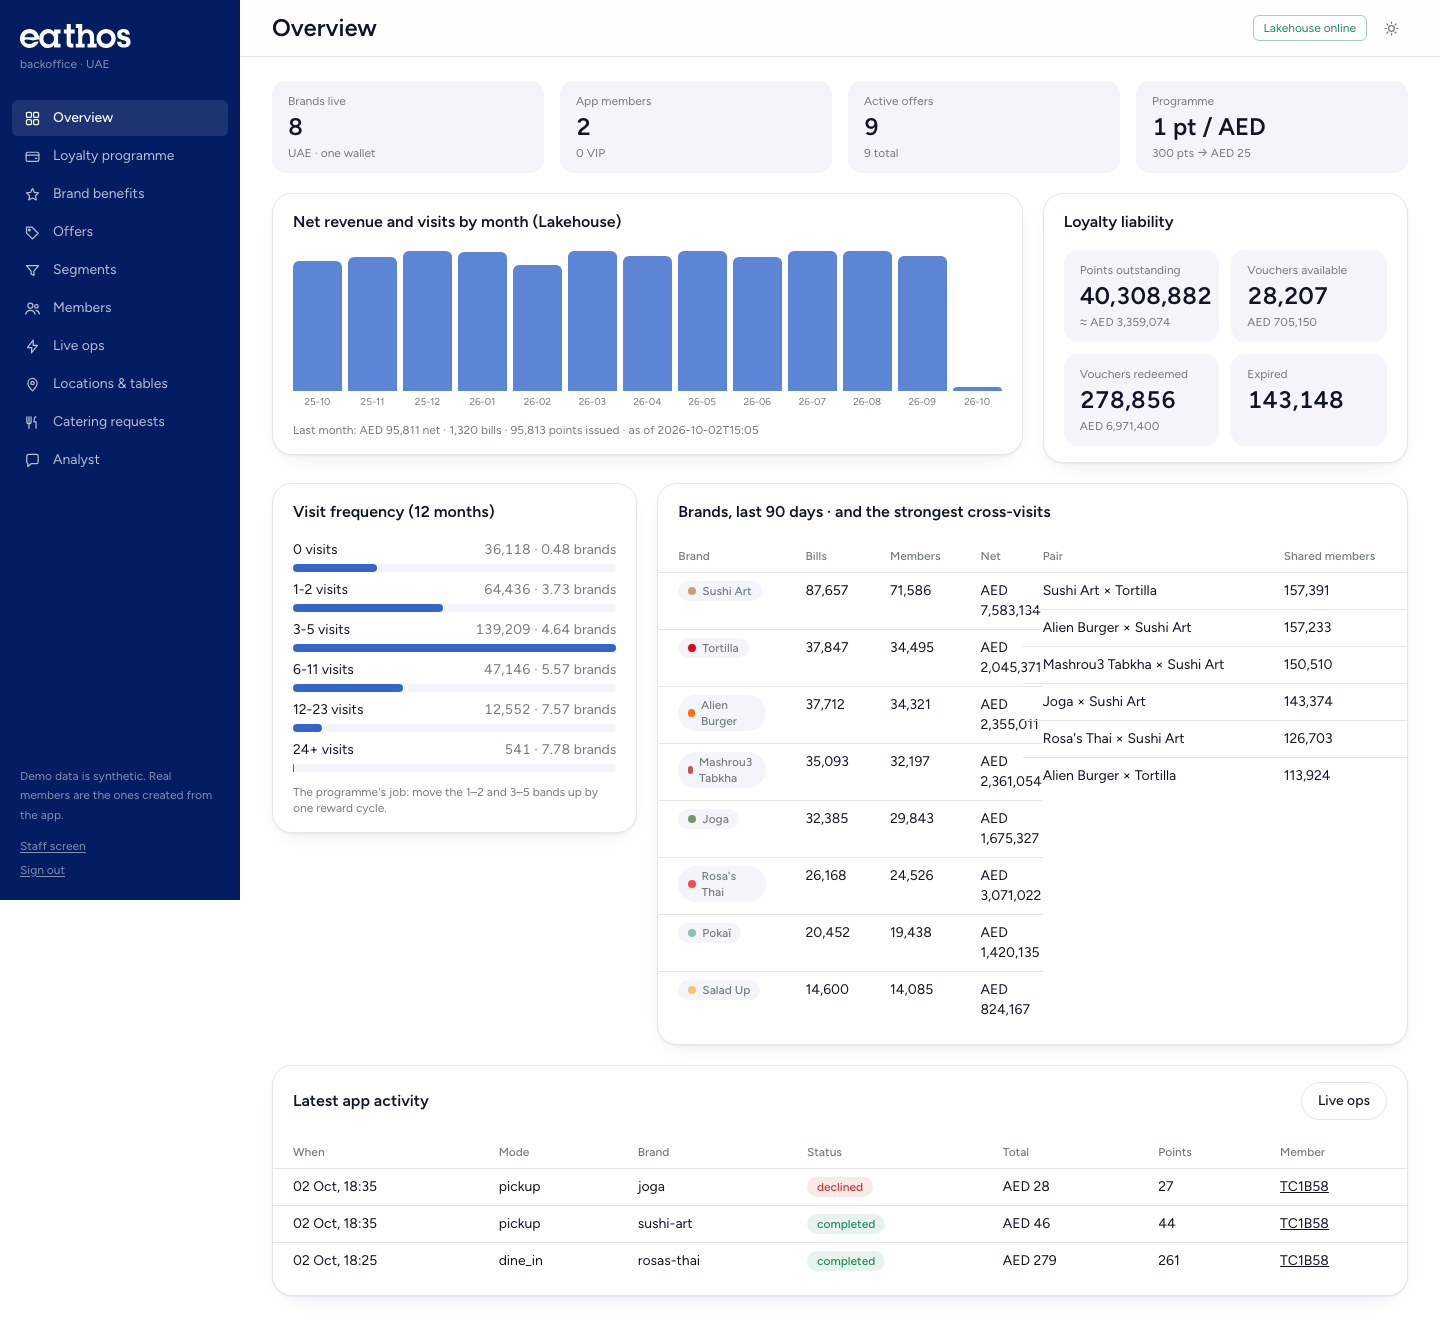The height and width of the screenshot is (1320, 1440).
Task: Open the Overview menu item
Action: point(120,118)
